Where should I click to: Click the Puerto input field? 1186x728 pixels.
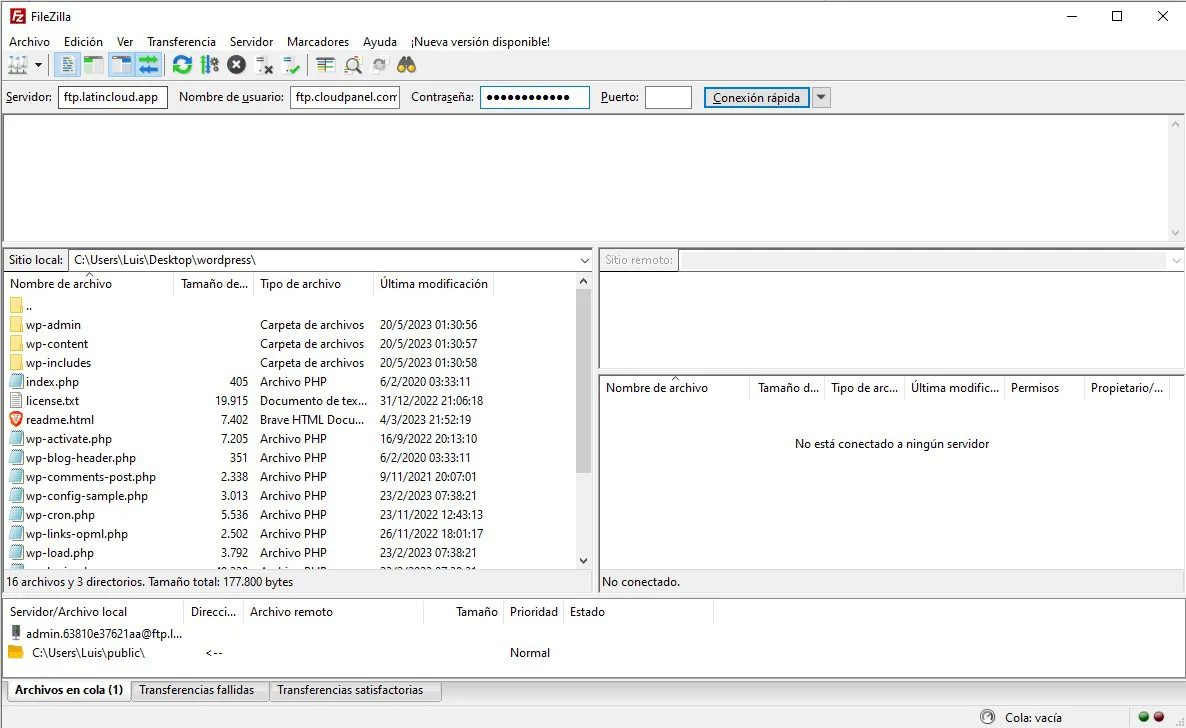(x=668, y=98)
